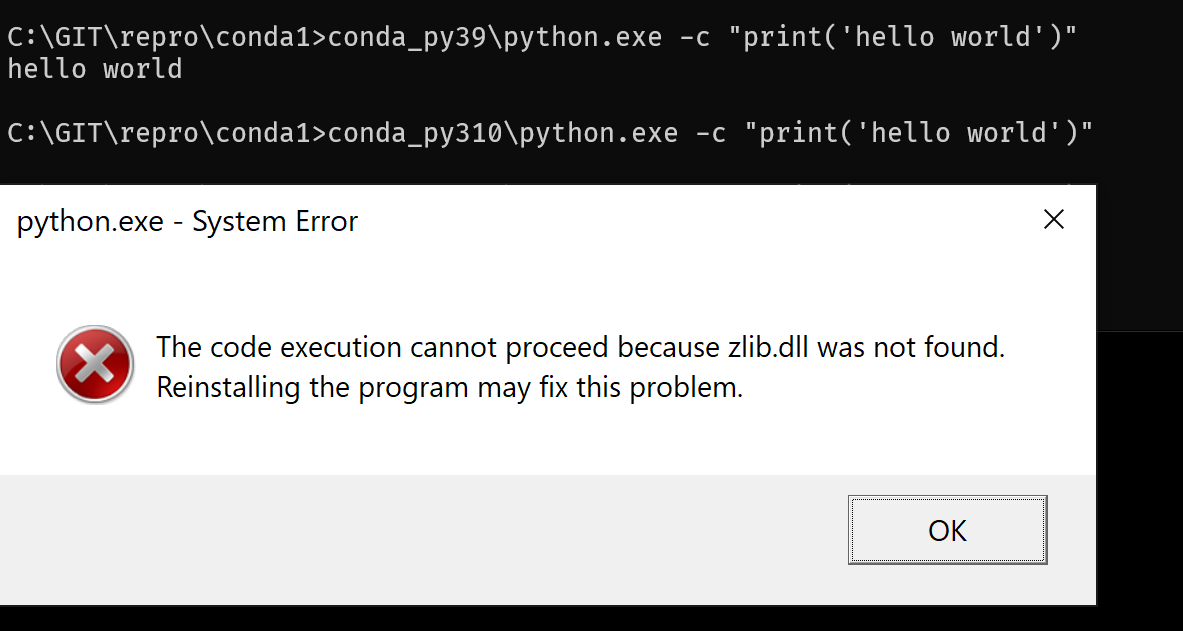Click the X at the dialog's top right
Viewport: 1183px width, 631px height.
click(1053, 219)
